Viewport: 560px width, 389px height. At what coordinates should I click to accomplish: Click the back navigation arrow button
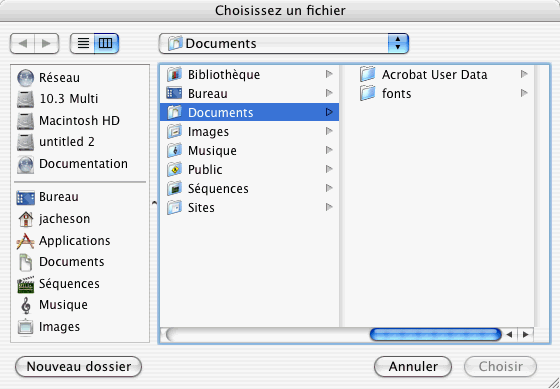22,44
